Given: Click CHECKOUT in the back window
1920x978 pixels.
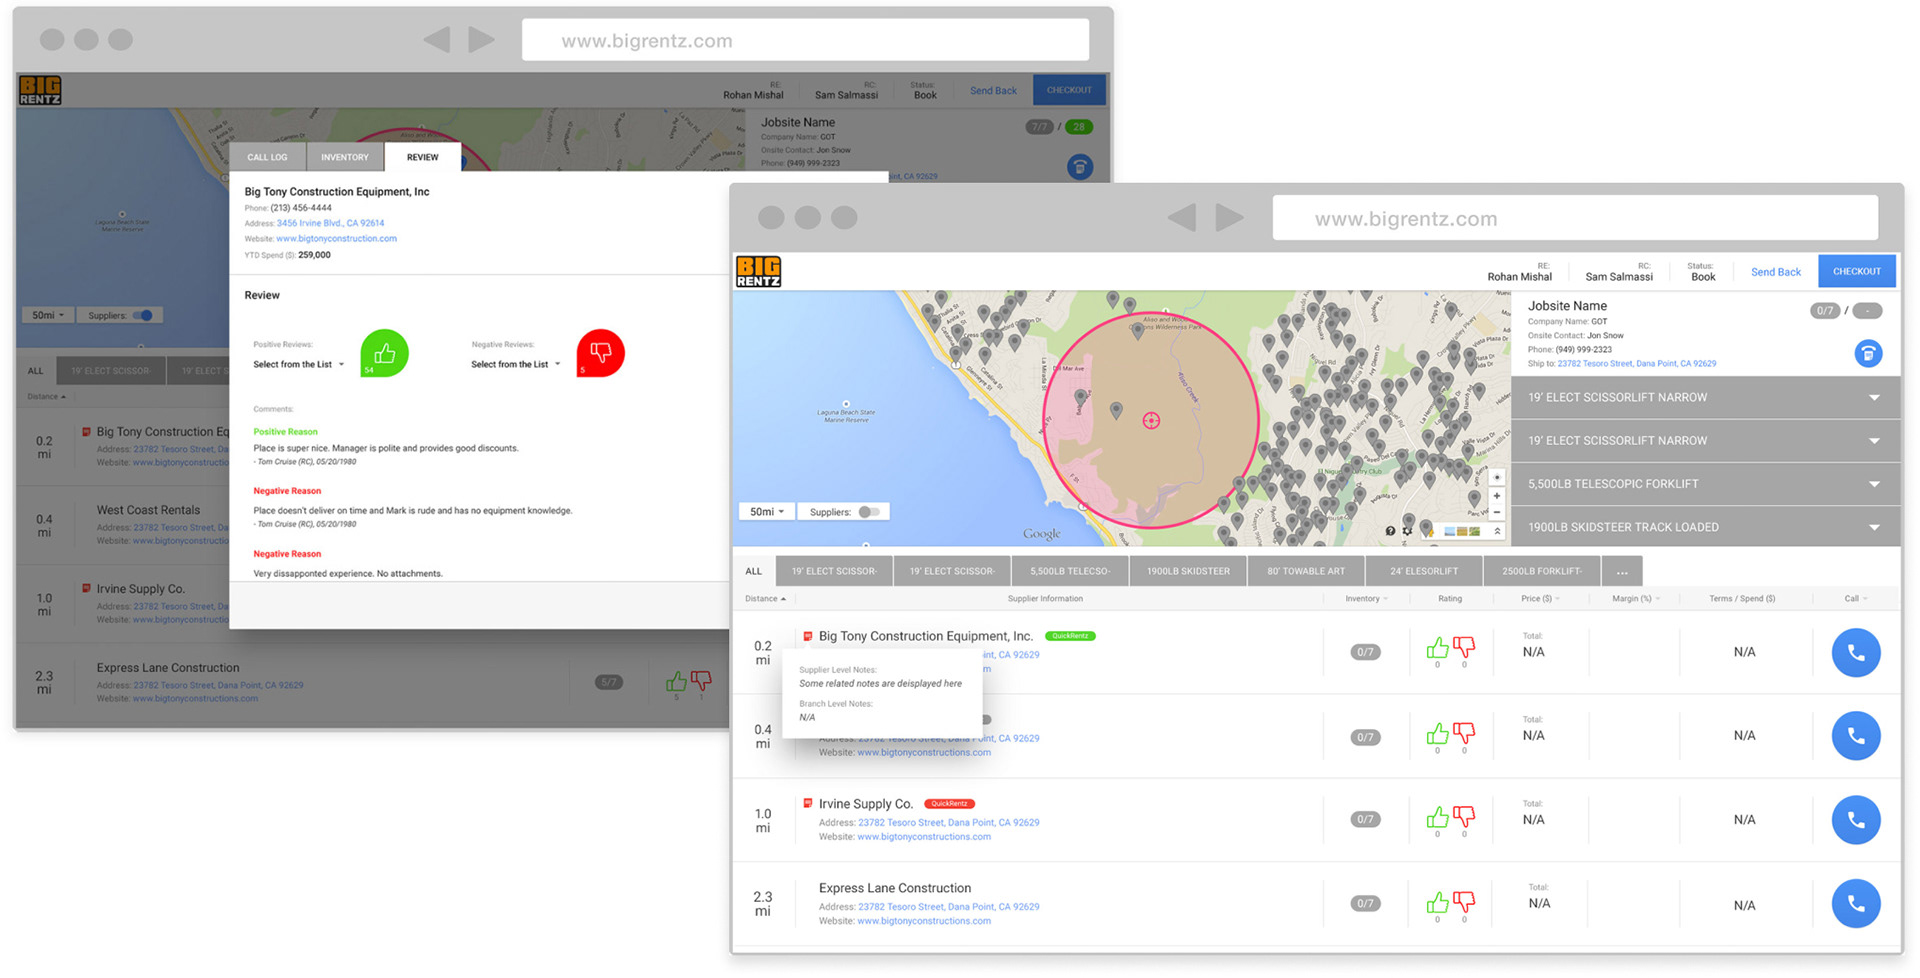Looking at the screenshot, I should click(1069, 90).
